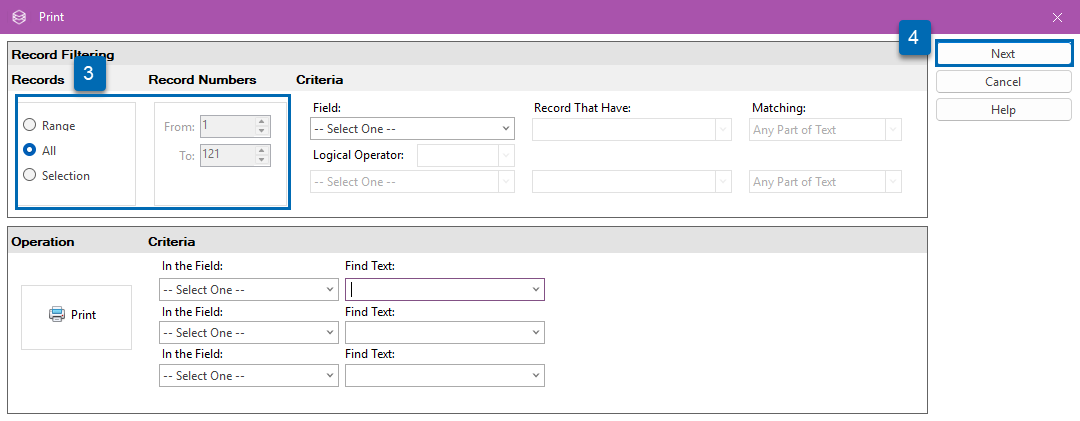The width and height of the screenshot is (1080, 421).
Task: Click the To record number field
Action: [x=227, y=155]
